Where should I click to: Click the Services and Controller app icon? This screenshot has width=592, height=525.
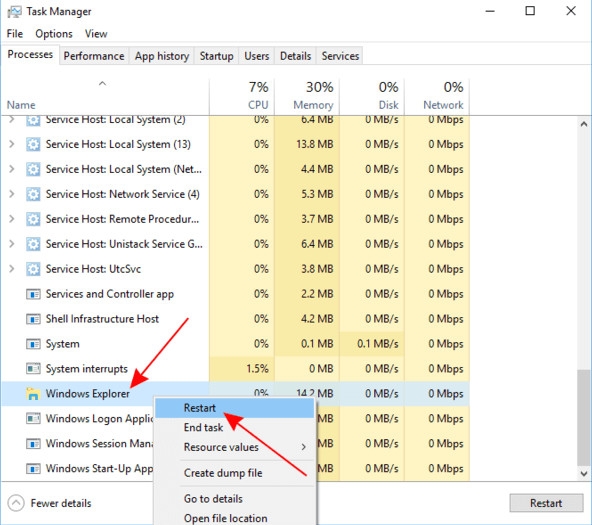(33, 294)
